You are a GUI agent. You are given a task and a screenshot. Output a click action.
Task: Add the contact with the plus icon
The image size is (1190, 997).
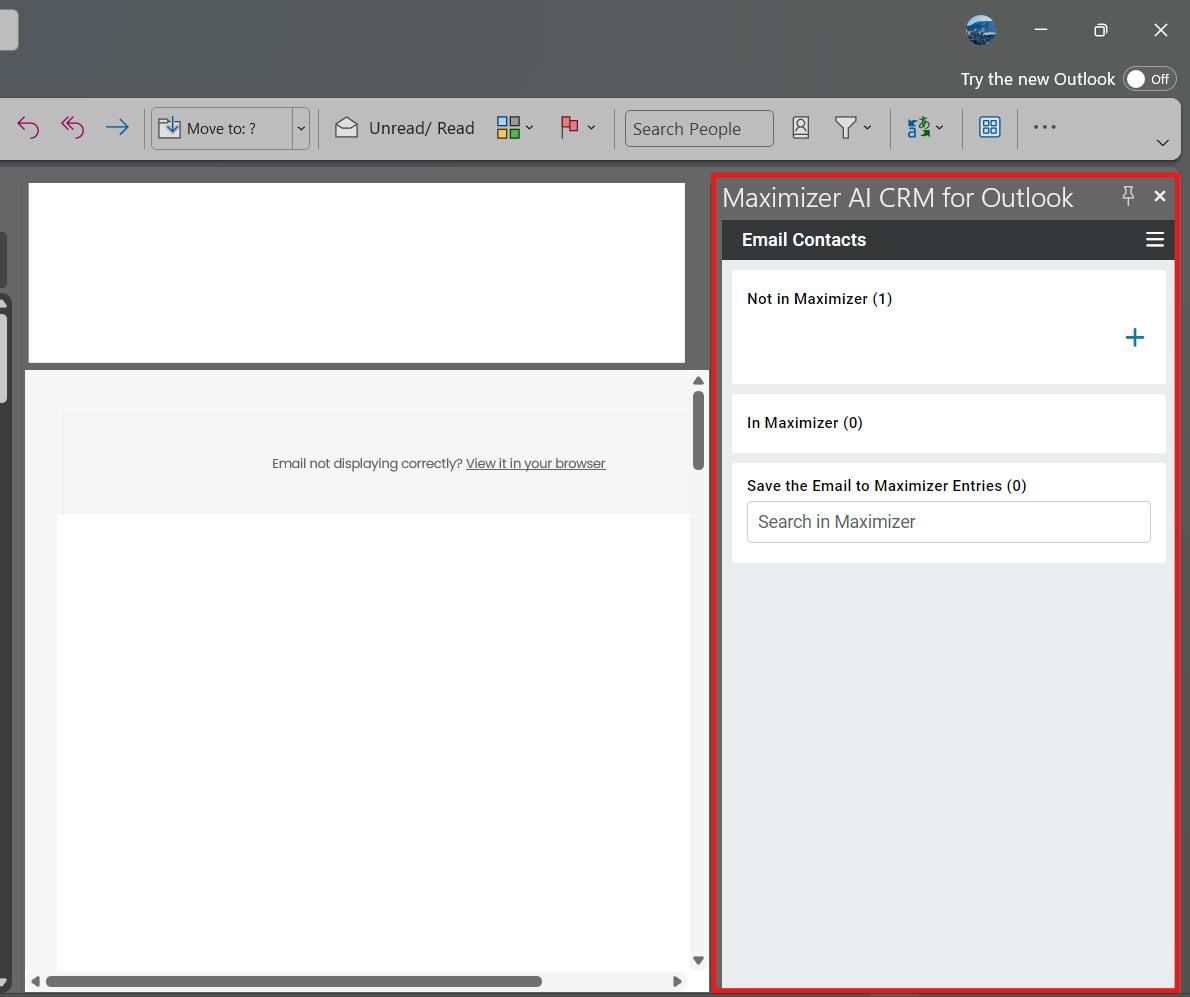click(x=1135, y=338)
